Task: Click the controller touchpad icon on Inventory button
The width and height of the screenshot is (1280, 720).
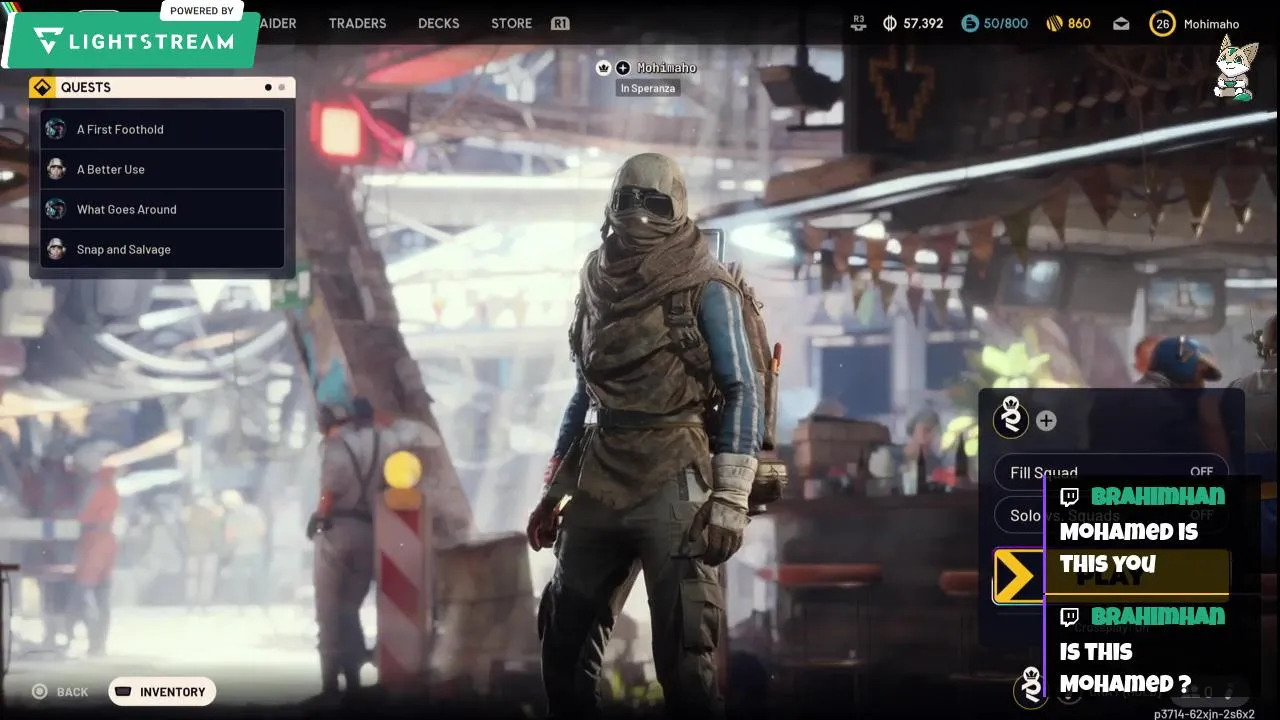Action: [123, 691]
